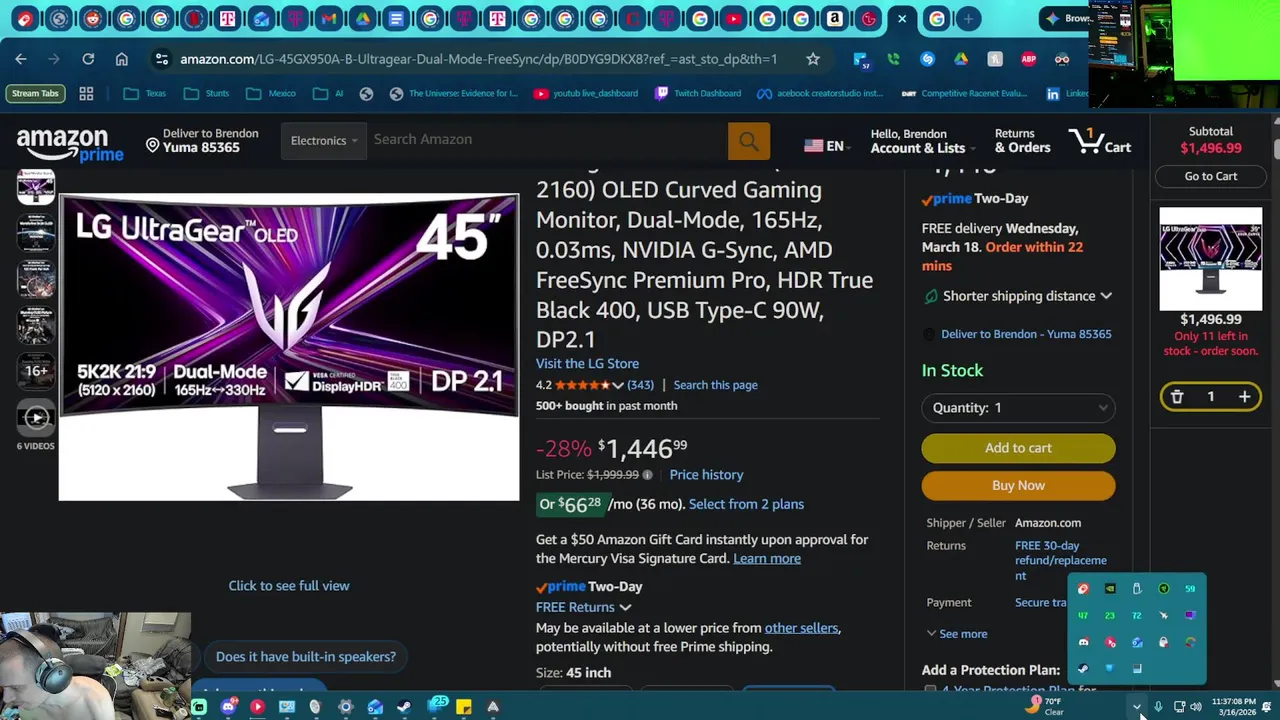This screenshot has height=720, width=1280.
Task: Expand the FREE Returns chevron
Action: (x=625, y=608)
